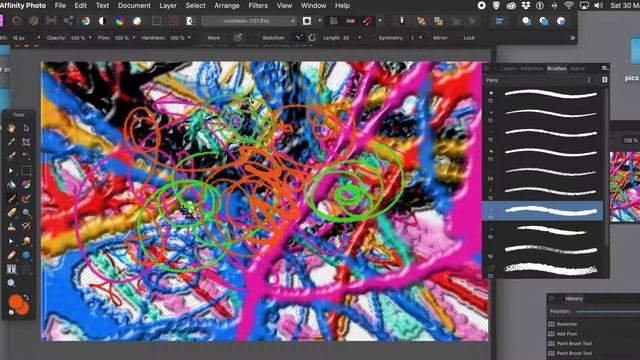The height and width of the screenshot is (360, 640).
Task: Select the Healing bandage tool
Action: [11, 255]
